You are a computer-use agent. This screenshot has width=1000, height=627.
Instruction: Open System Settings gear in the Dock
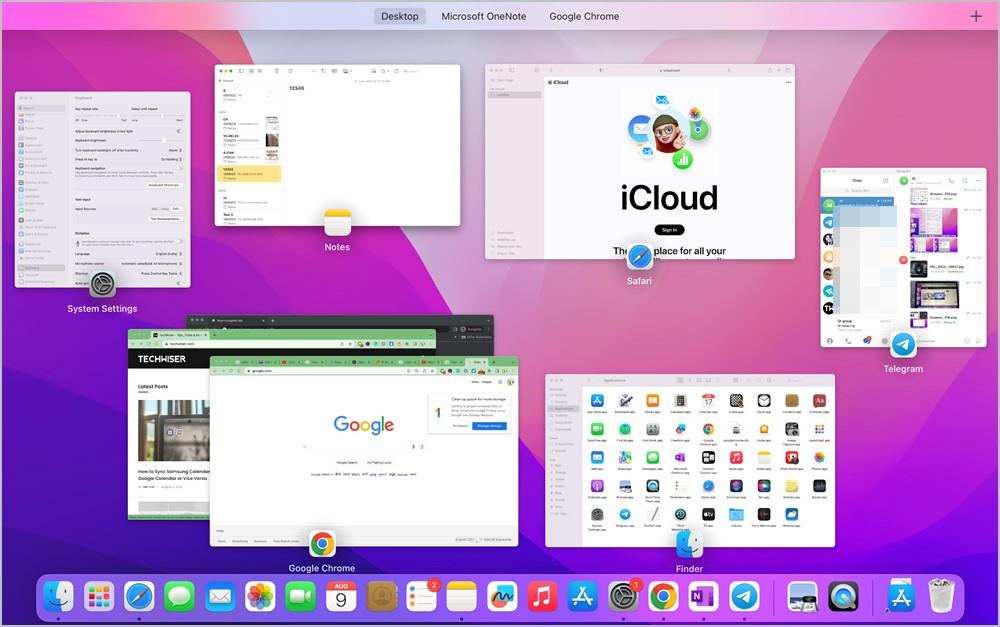click(x=623, y=597)
